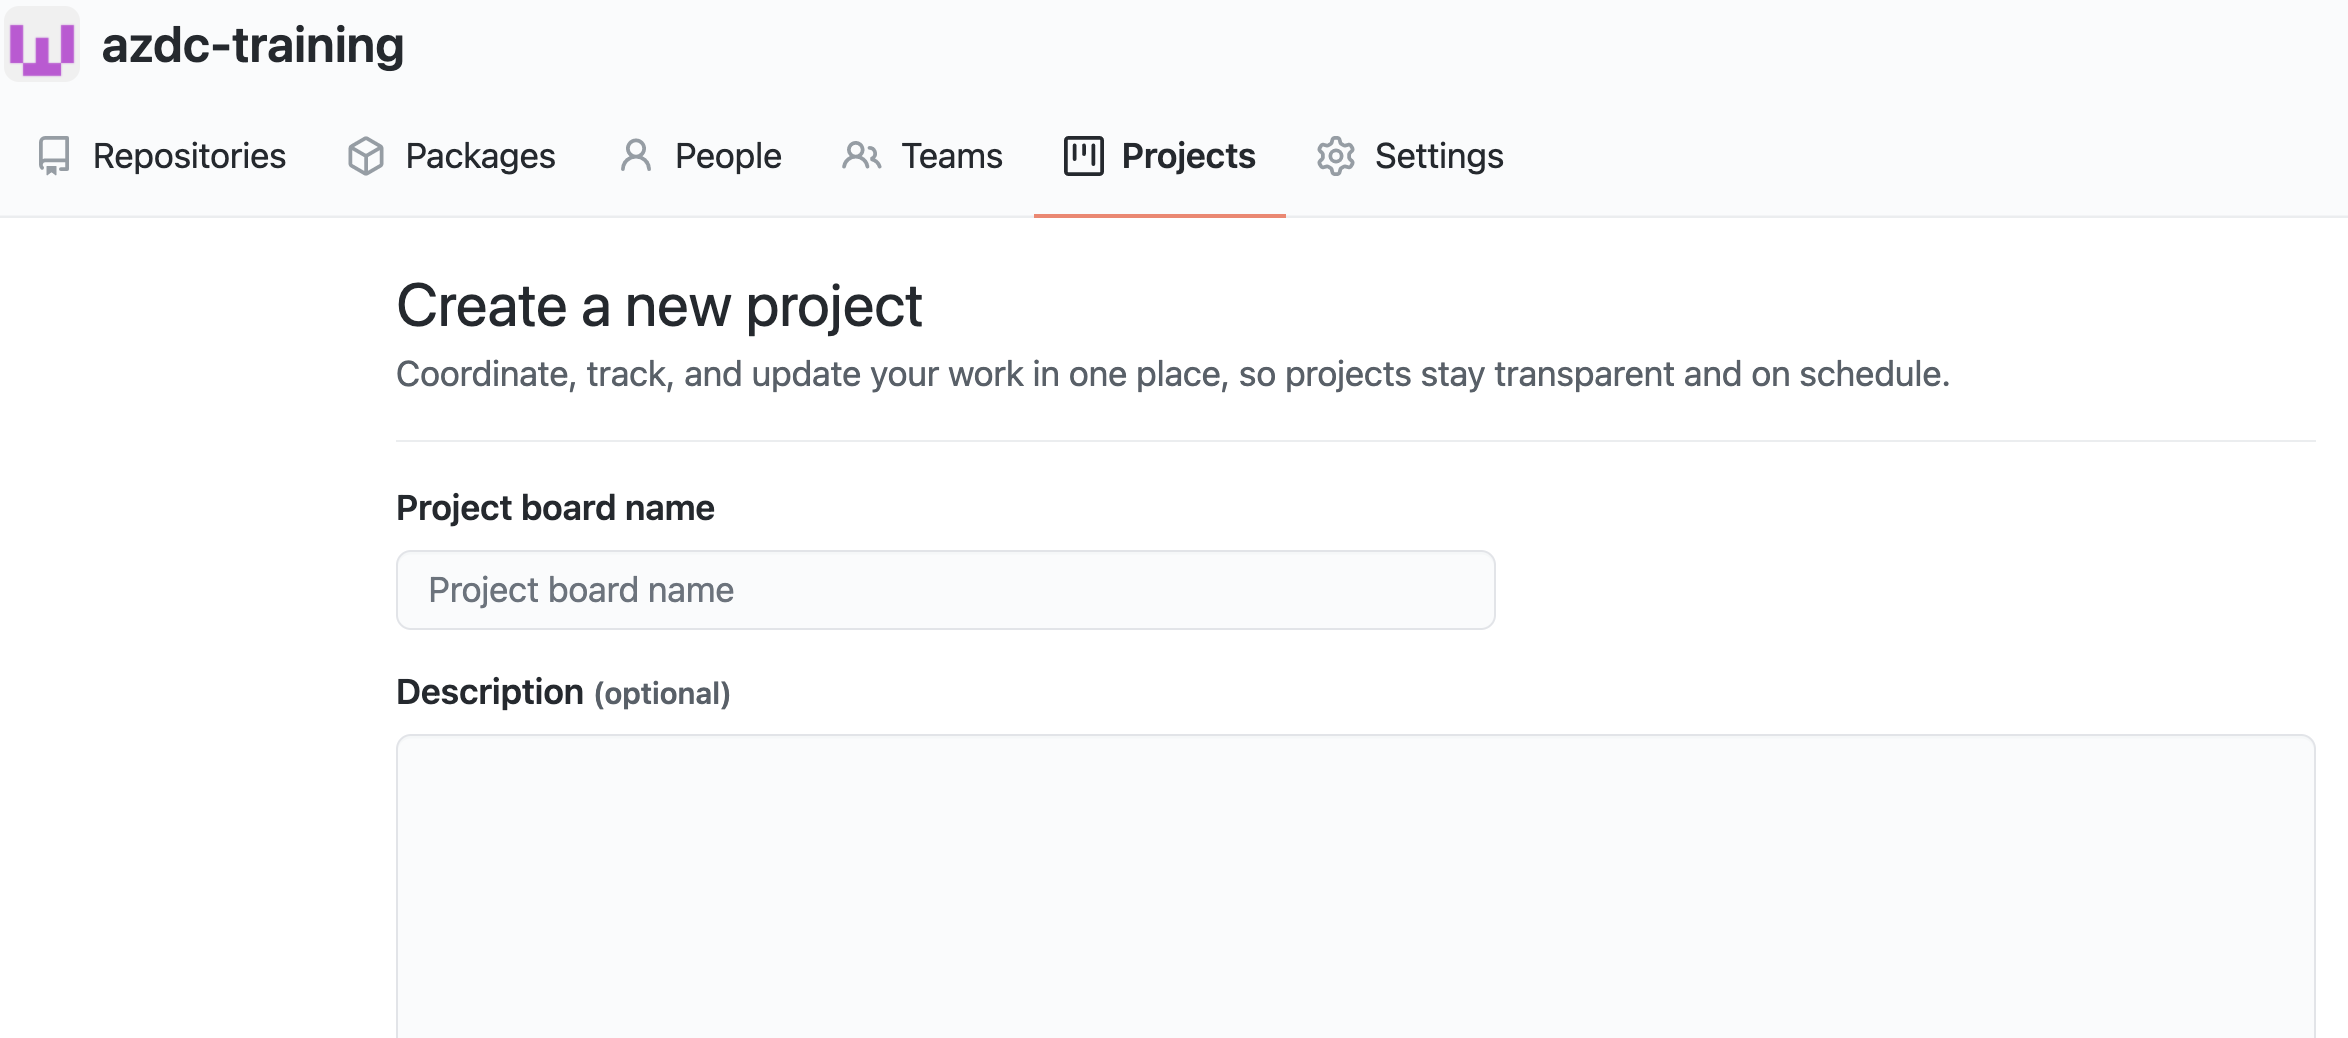Click the Projects board icon
2348x1038 pixels.
pos(1085,156)
